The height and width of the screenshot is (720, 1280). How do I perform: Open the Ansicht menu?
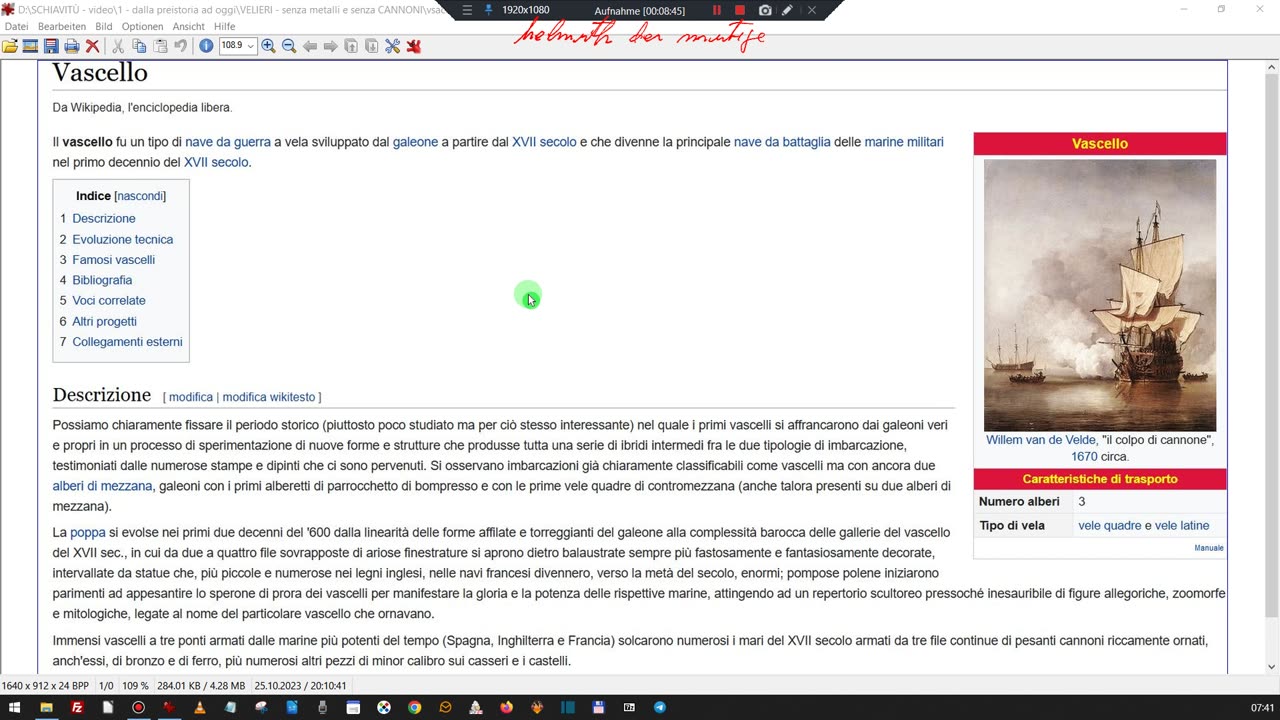189,26
